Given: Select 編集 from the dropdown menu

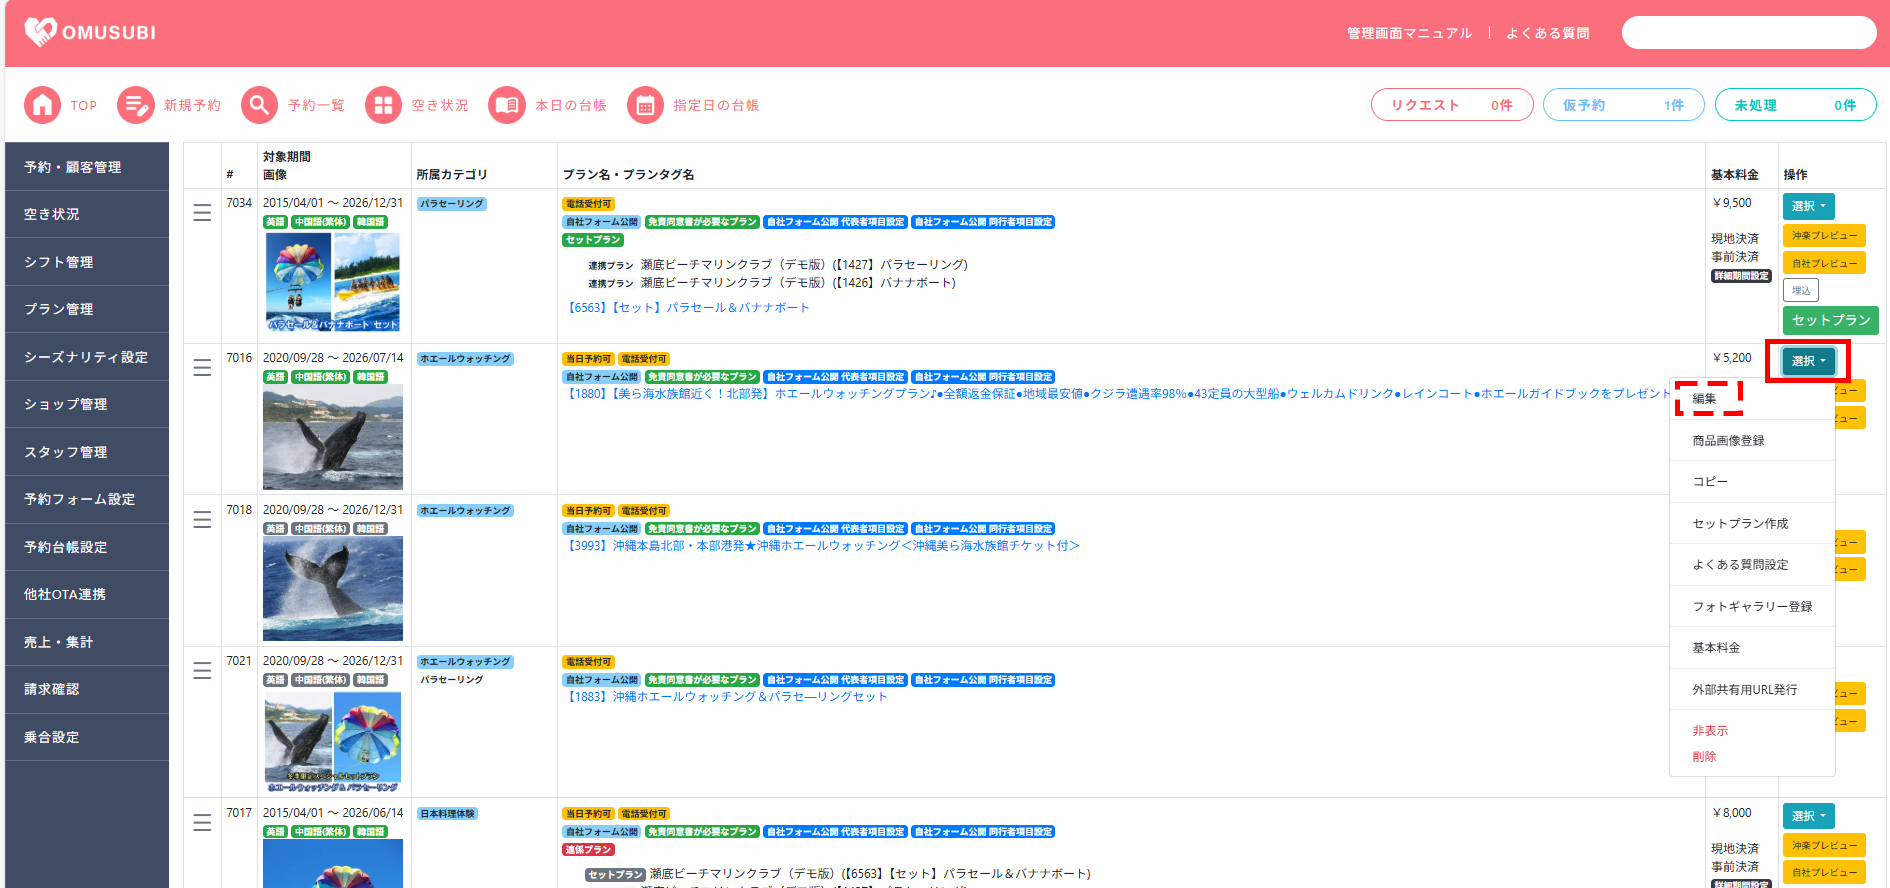Looking at the screenshot, I should [x=1705, y=399].
